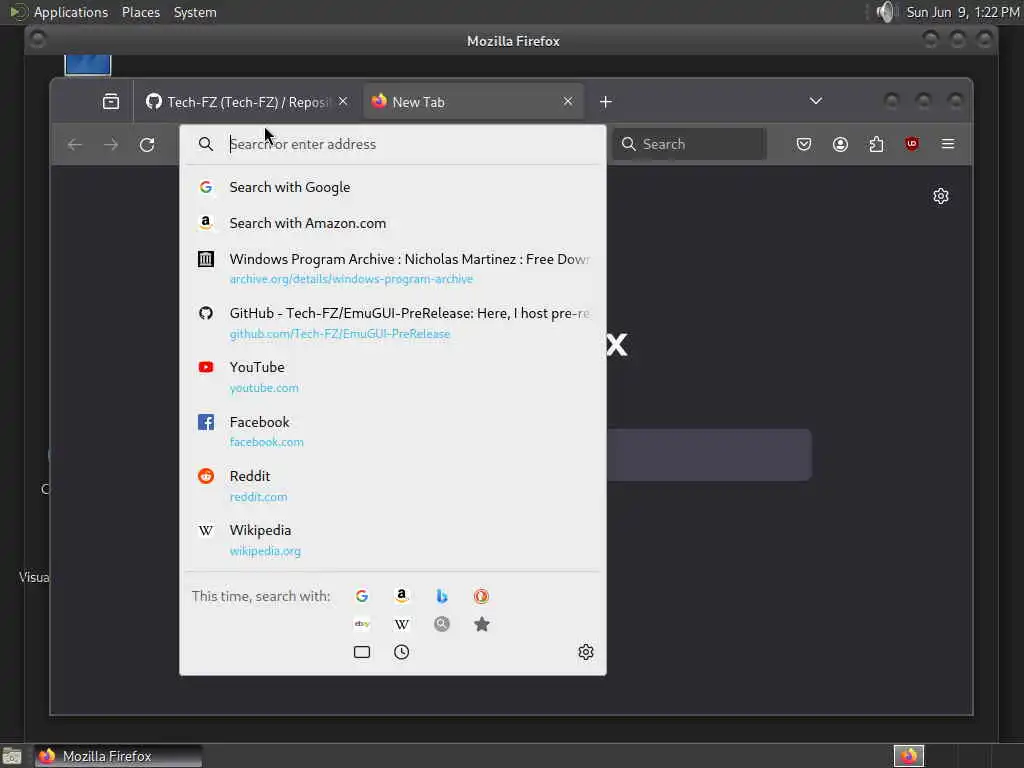Open the Reddit suggestion

pos(392,485)
